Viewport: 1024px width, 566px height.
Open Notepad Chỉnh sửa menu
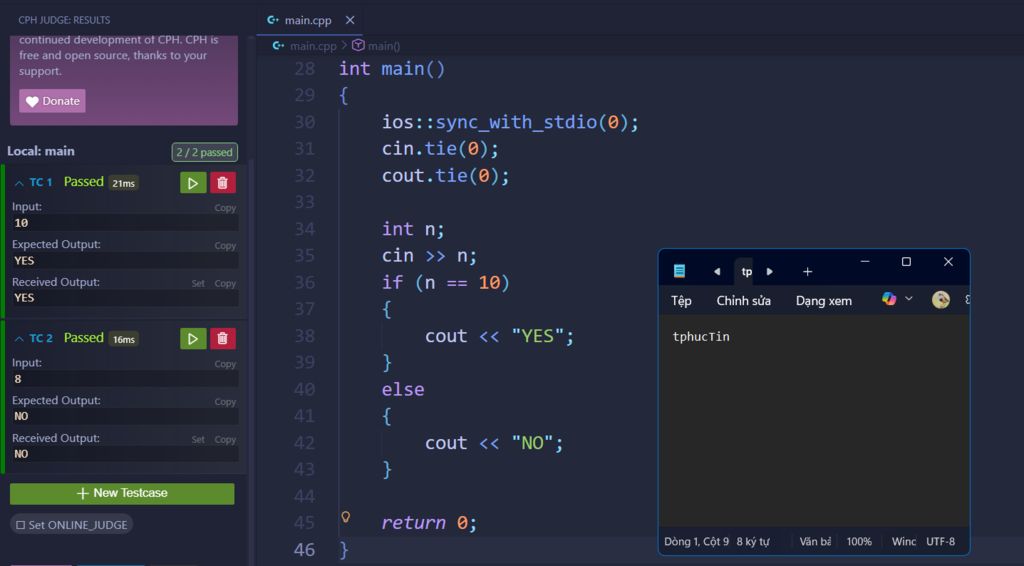743,301
